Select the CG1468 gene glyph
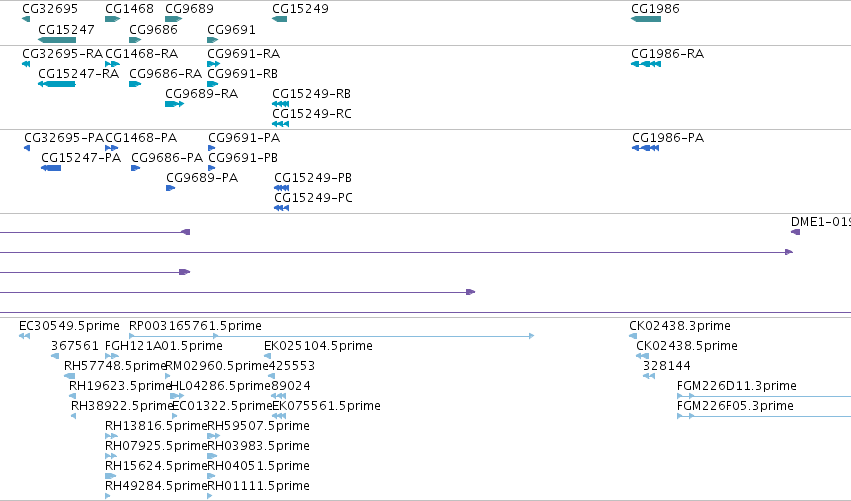 click(x=112, y=19)
